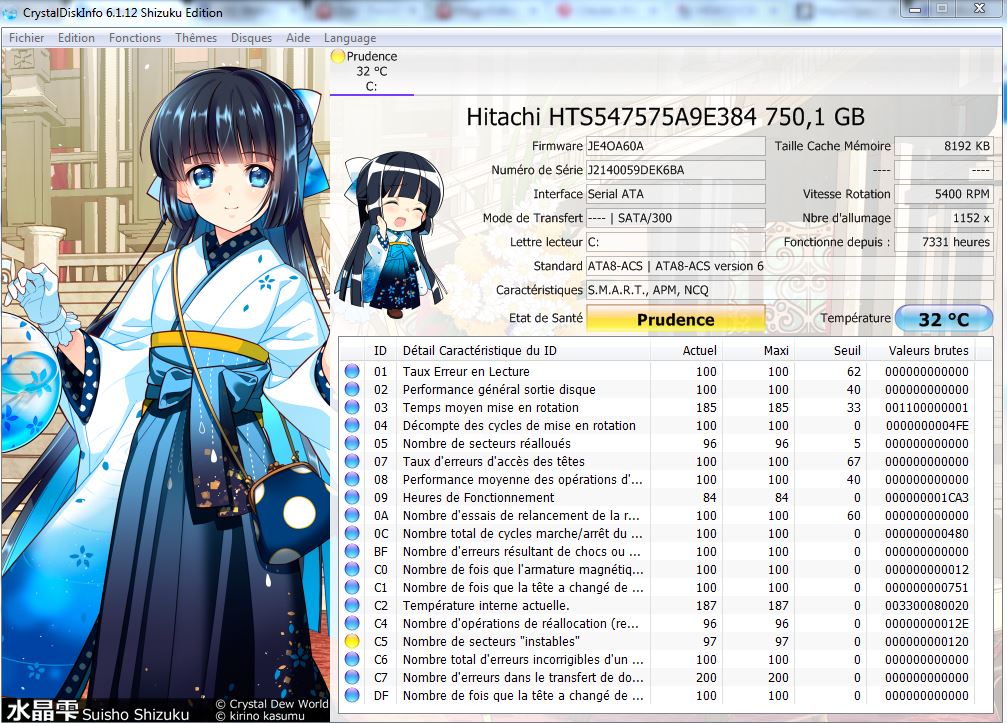The height and width of the screenshot is (723, 1007).
Task: Click the rotation speed field 5400 RPM
Action: pos(943,194)
